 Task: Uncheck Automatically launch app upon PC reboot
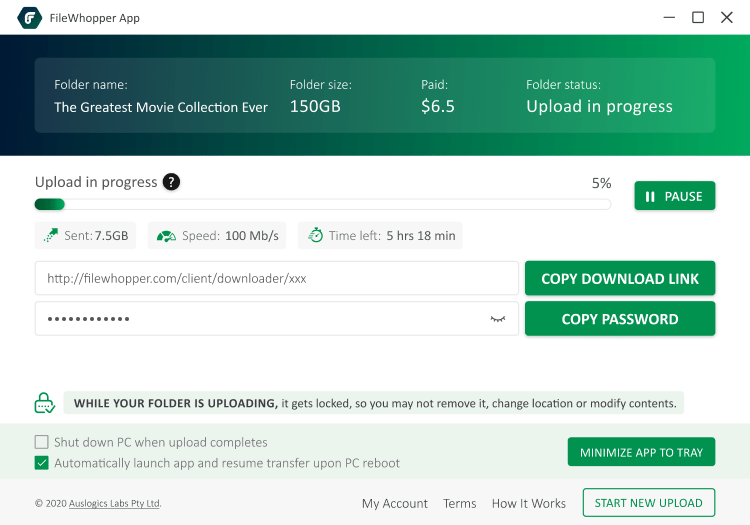tap(42, 463)
